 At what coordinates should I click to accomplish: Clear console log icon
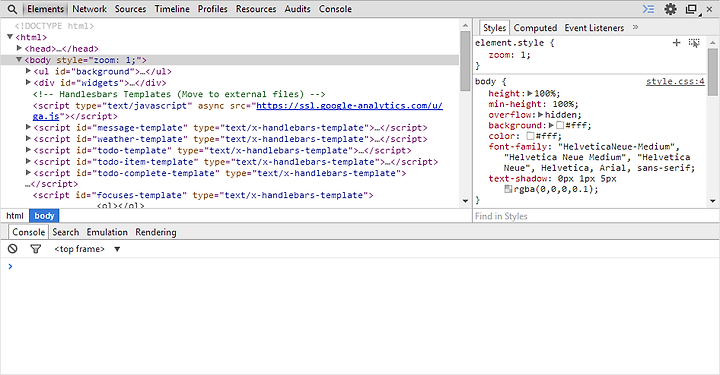(12, 249)
